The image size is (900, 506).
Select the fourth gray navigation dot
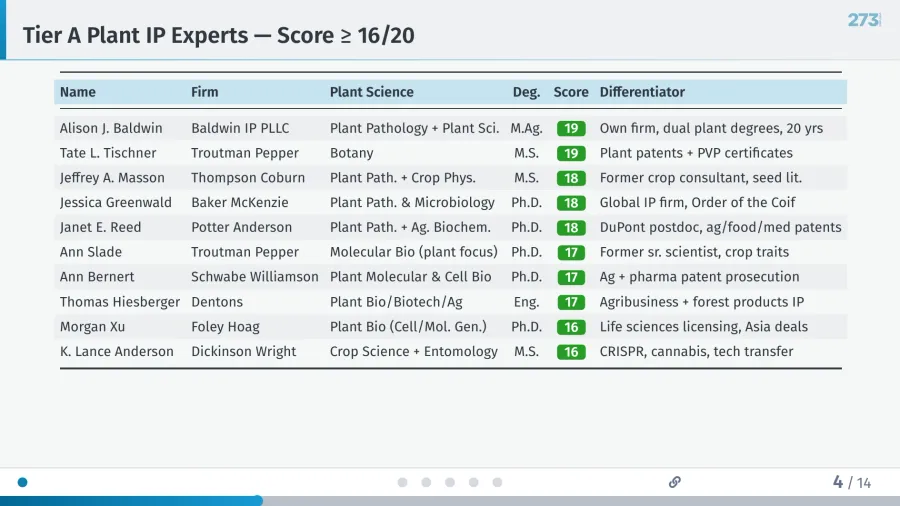[x=474, y=482]
